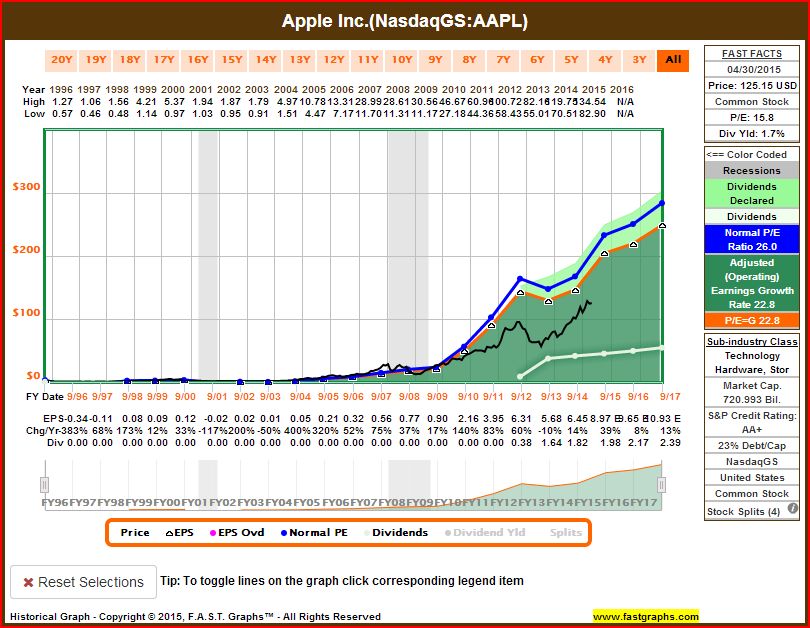The width and height of the screenshot is (810, 628).
Task: Show the 6Y chart range
Action: point(537,60)
